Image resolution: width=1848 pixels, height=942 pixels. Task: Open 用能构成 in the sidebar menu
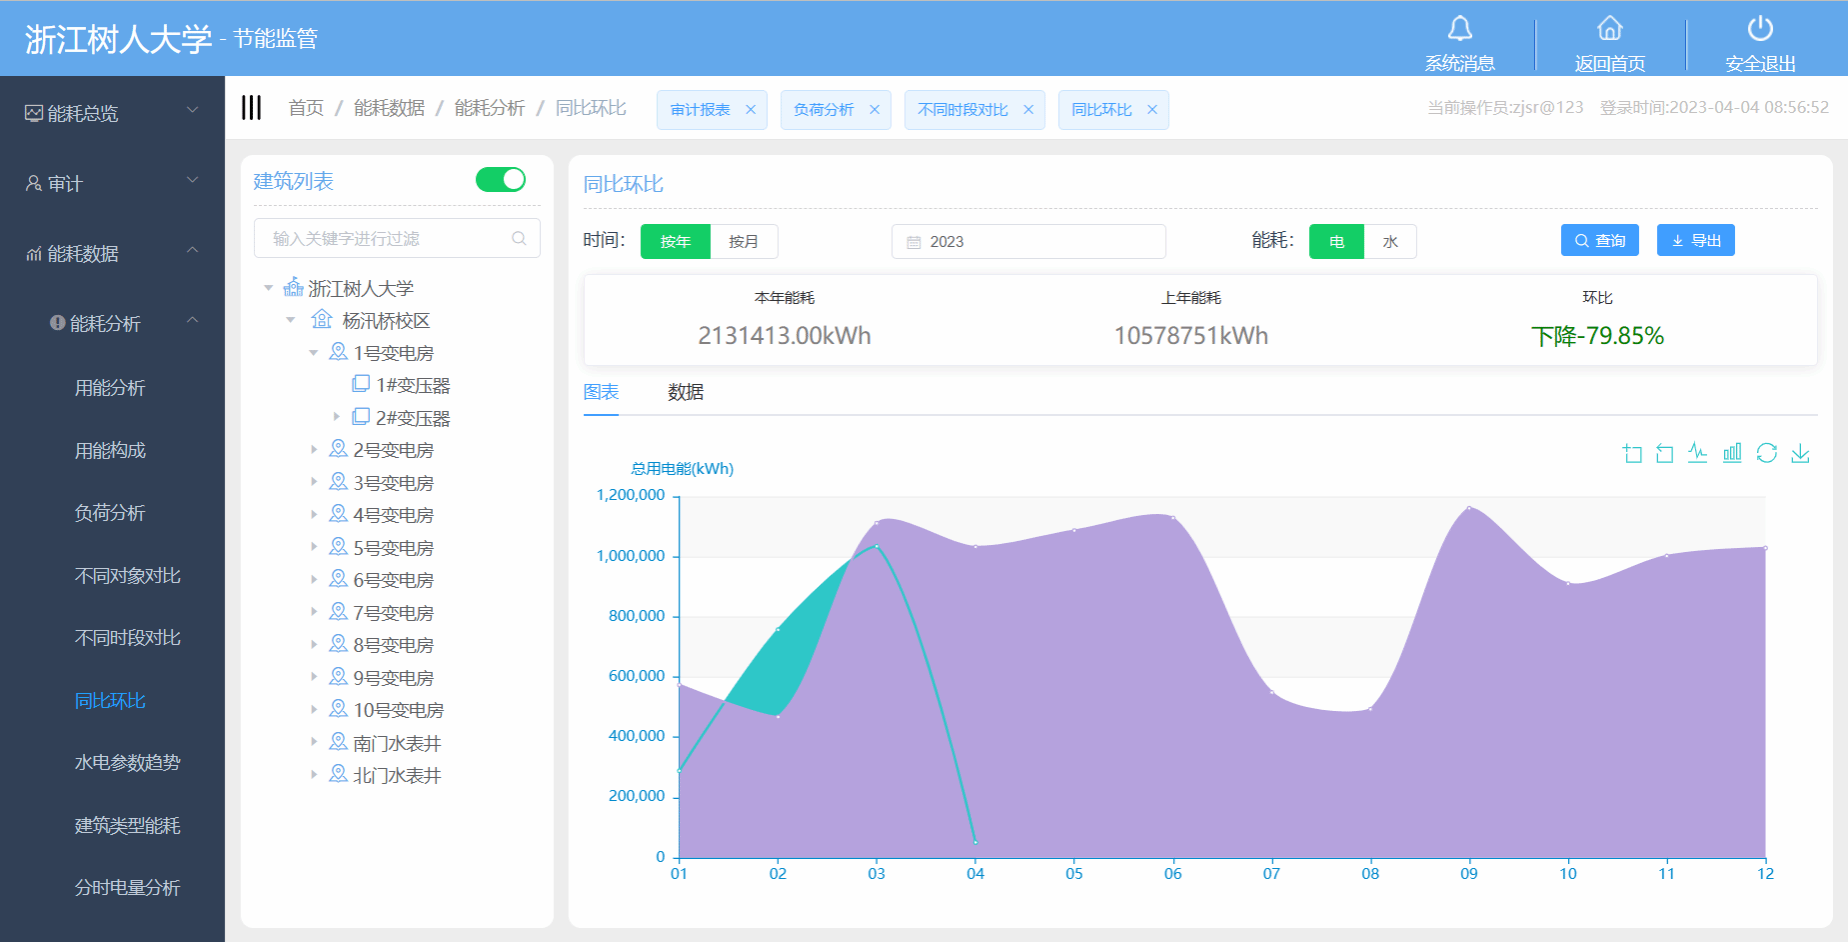click(x=110, y=451)
